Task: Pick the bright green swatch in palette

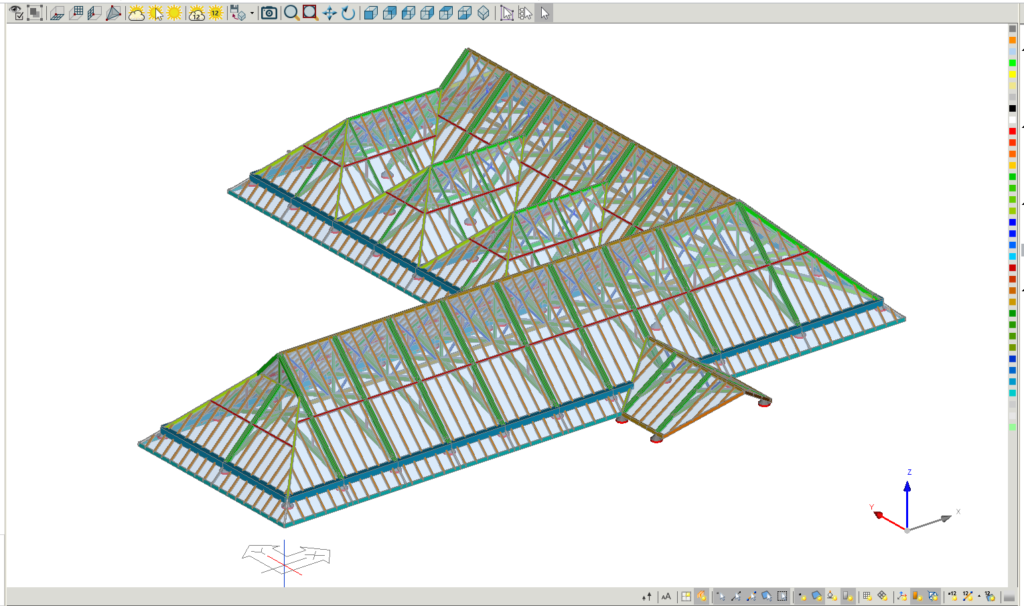Action: [1012, 63]
